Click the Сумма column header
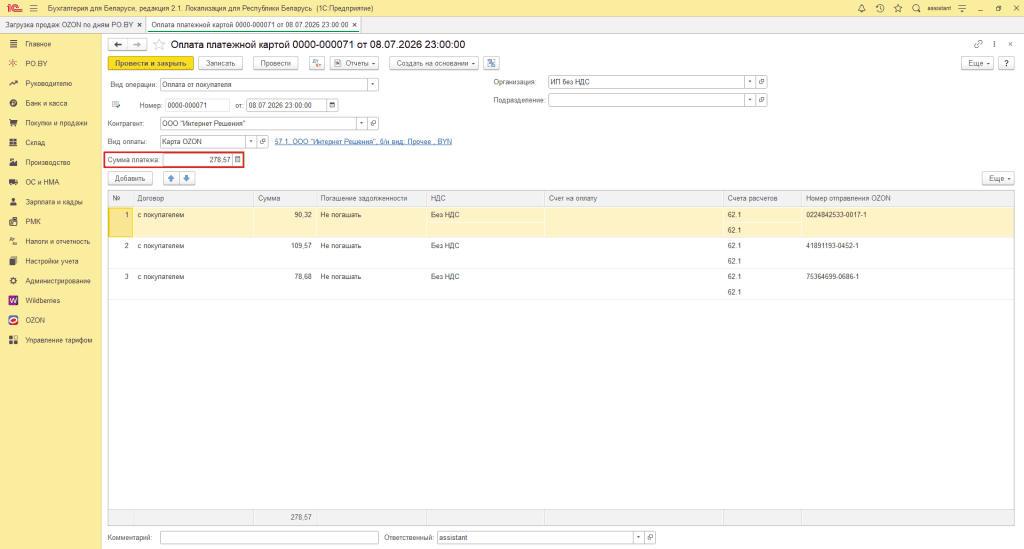 coord(285,198)
